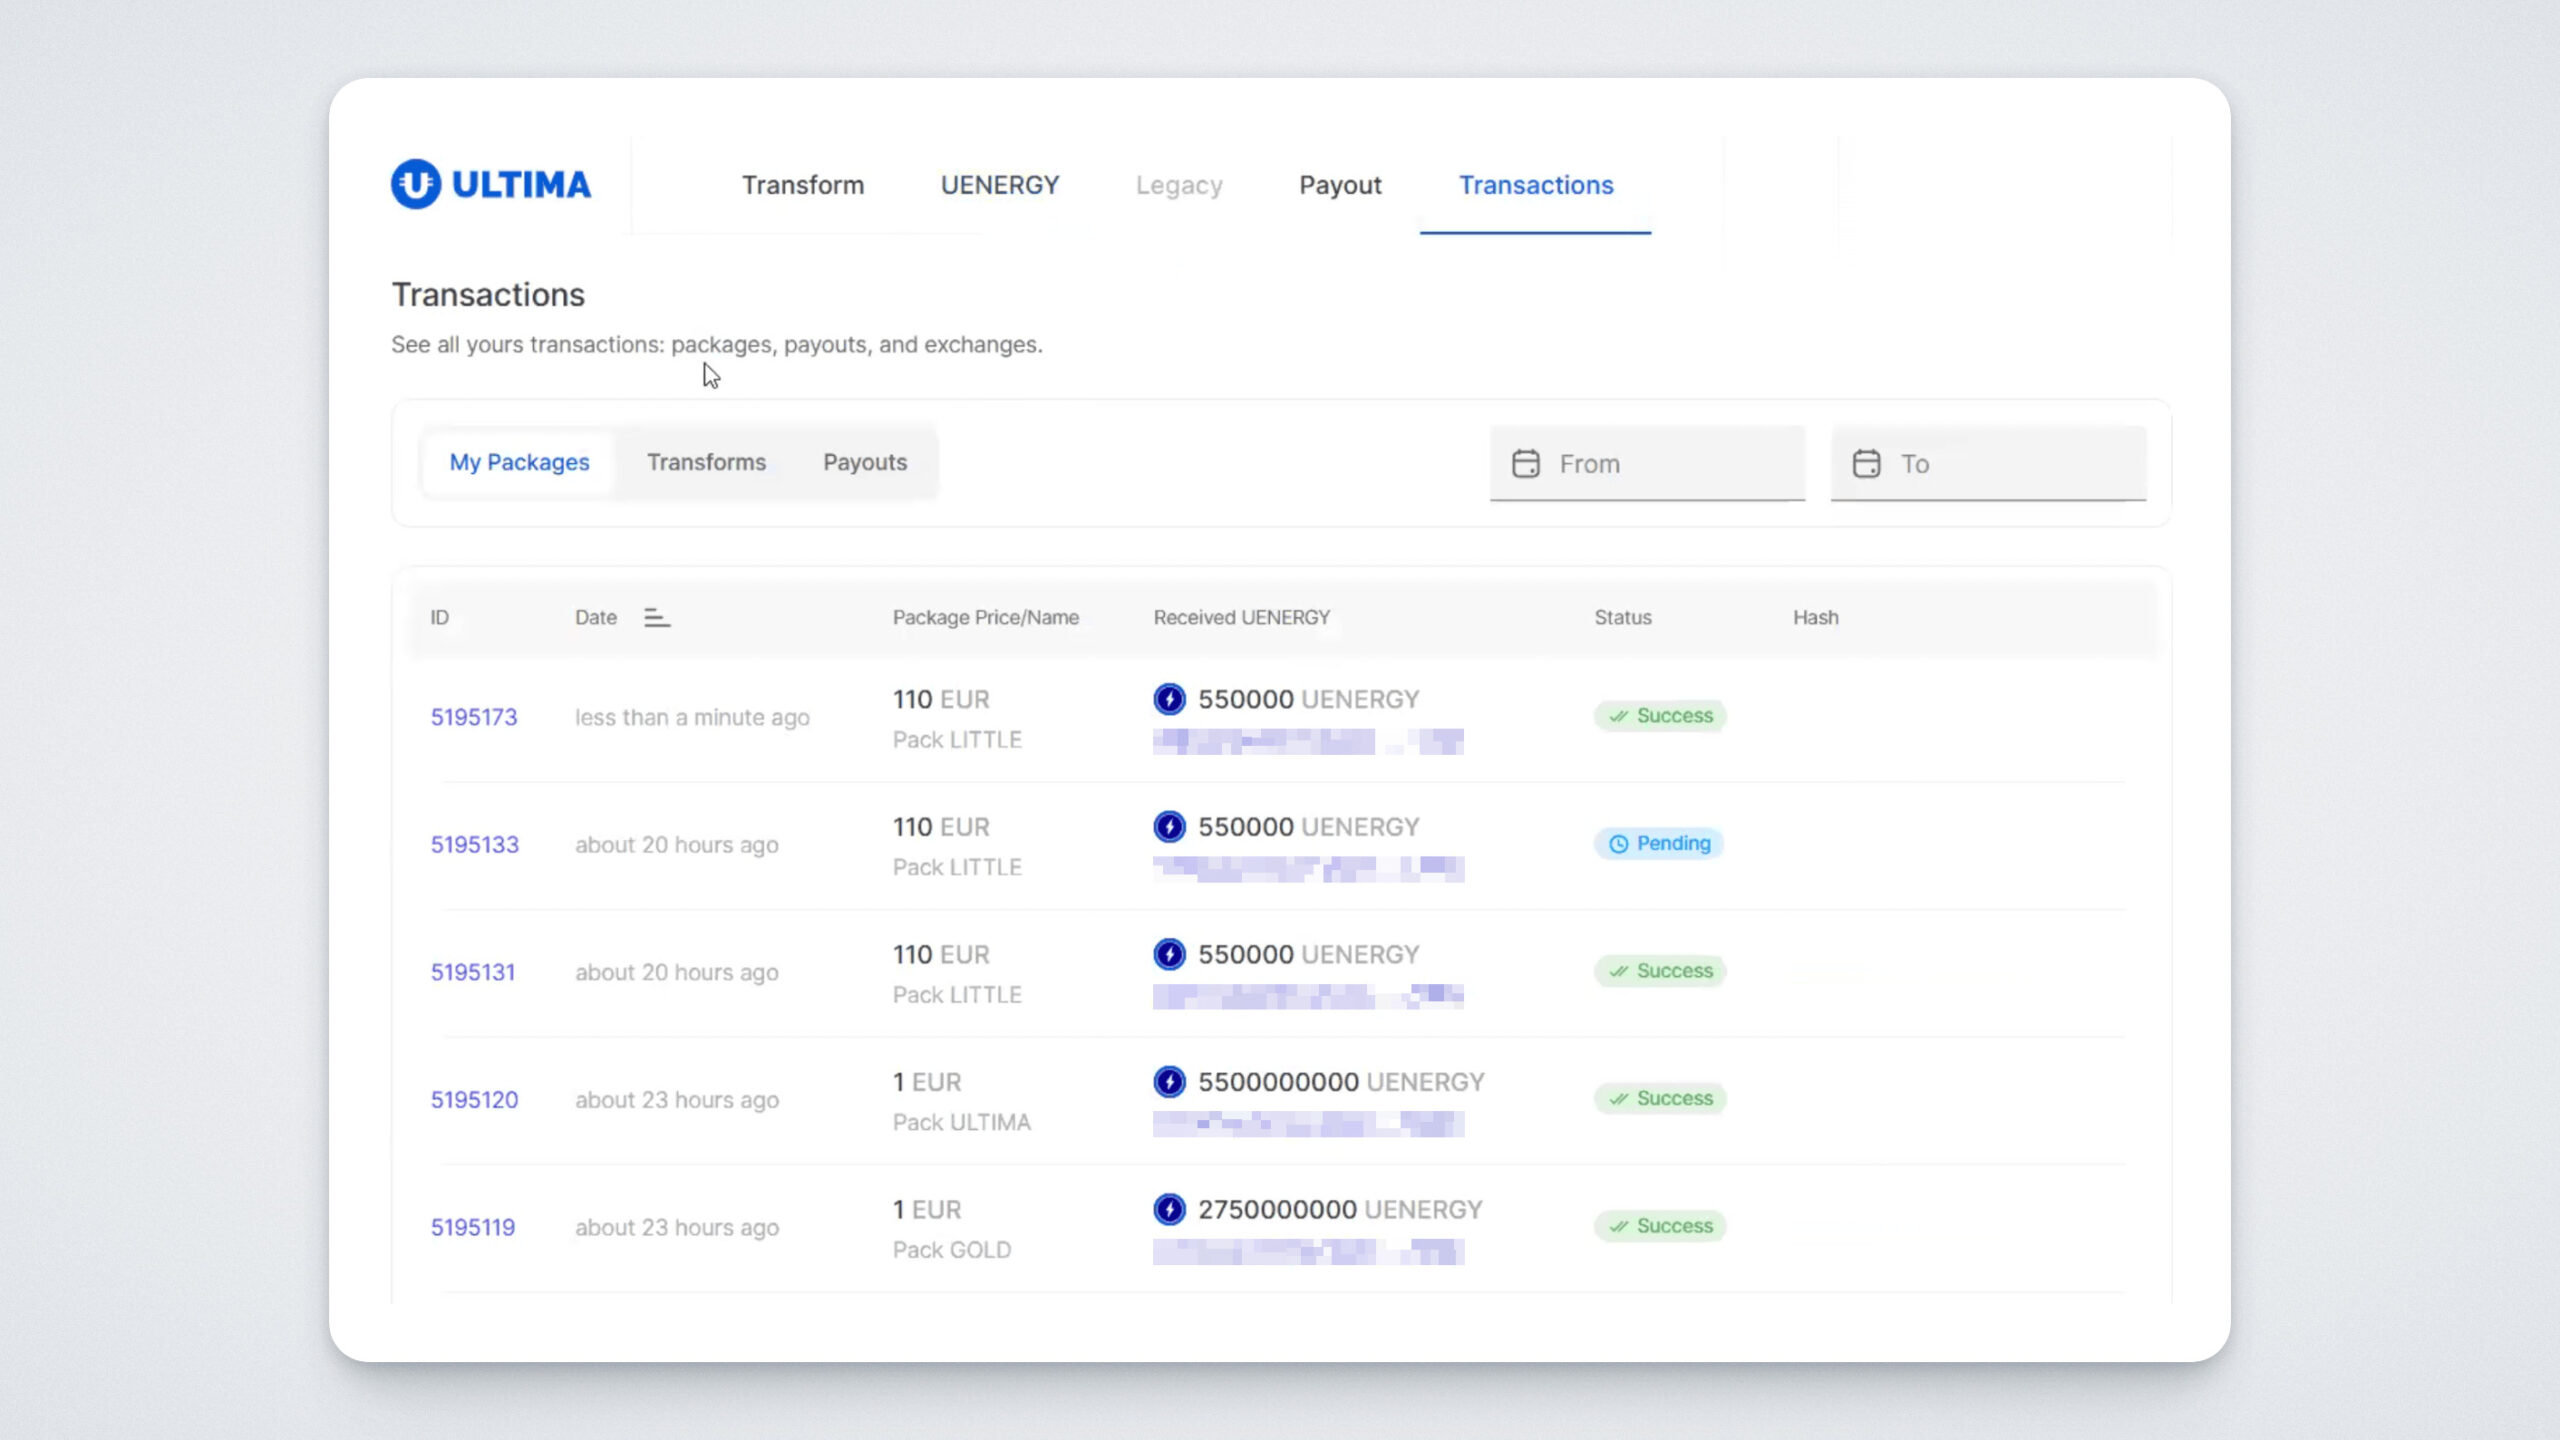Select the My Packages tab
The width and height of the screenshot is (2560, 1440).
coord(519,462)
